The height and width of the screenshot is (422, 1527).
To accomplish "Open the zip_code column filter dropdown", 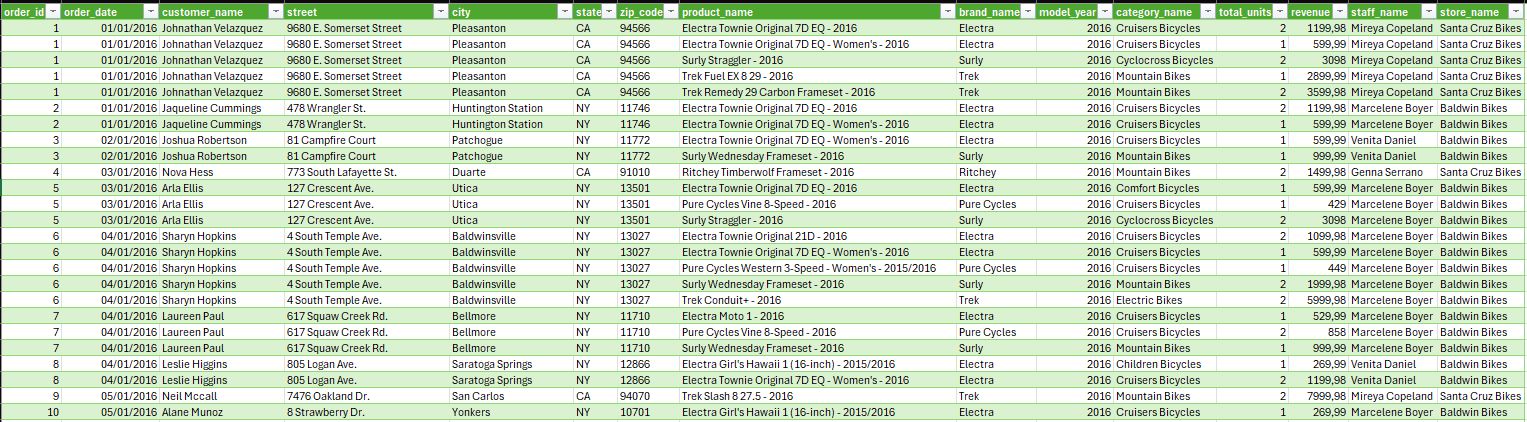I will coord(671,11).
